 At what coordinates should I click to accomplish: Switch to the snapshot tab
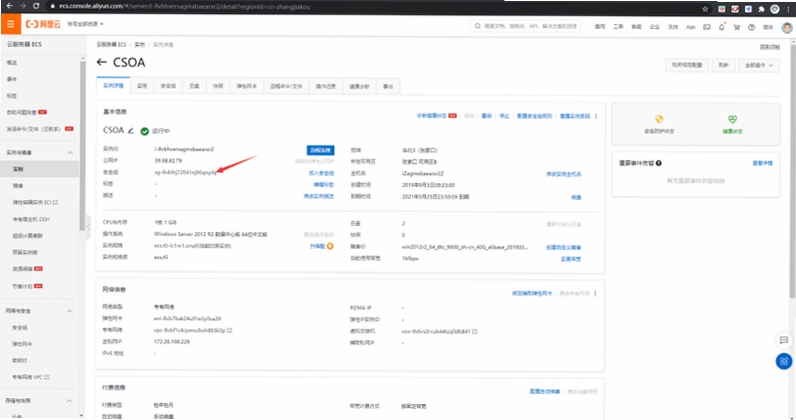point(218,86)
